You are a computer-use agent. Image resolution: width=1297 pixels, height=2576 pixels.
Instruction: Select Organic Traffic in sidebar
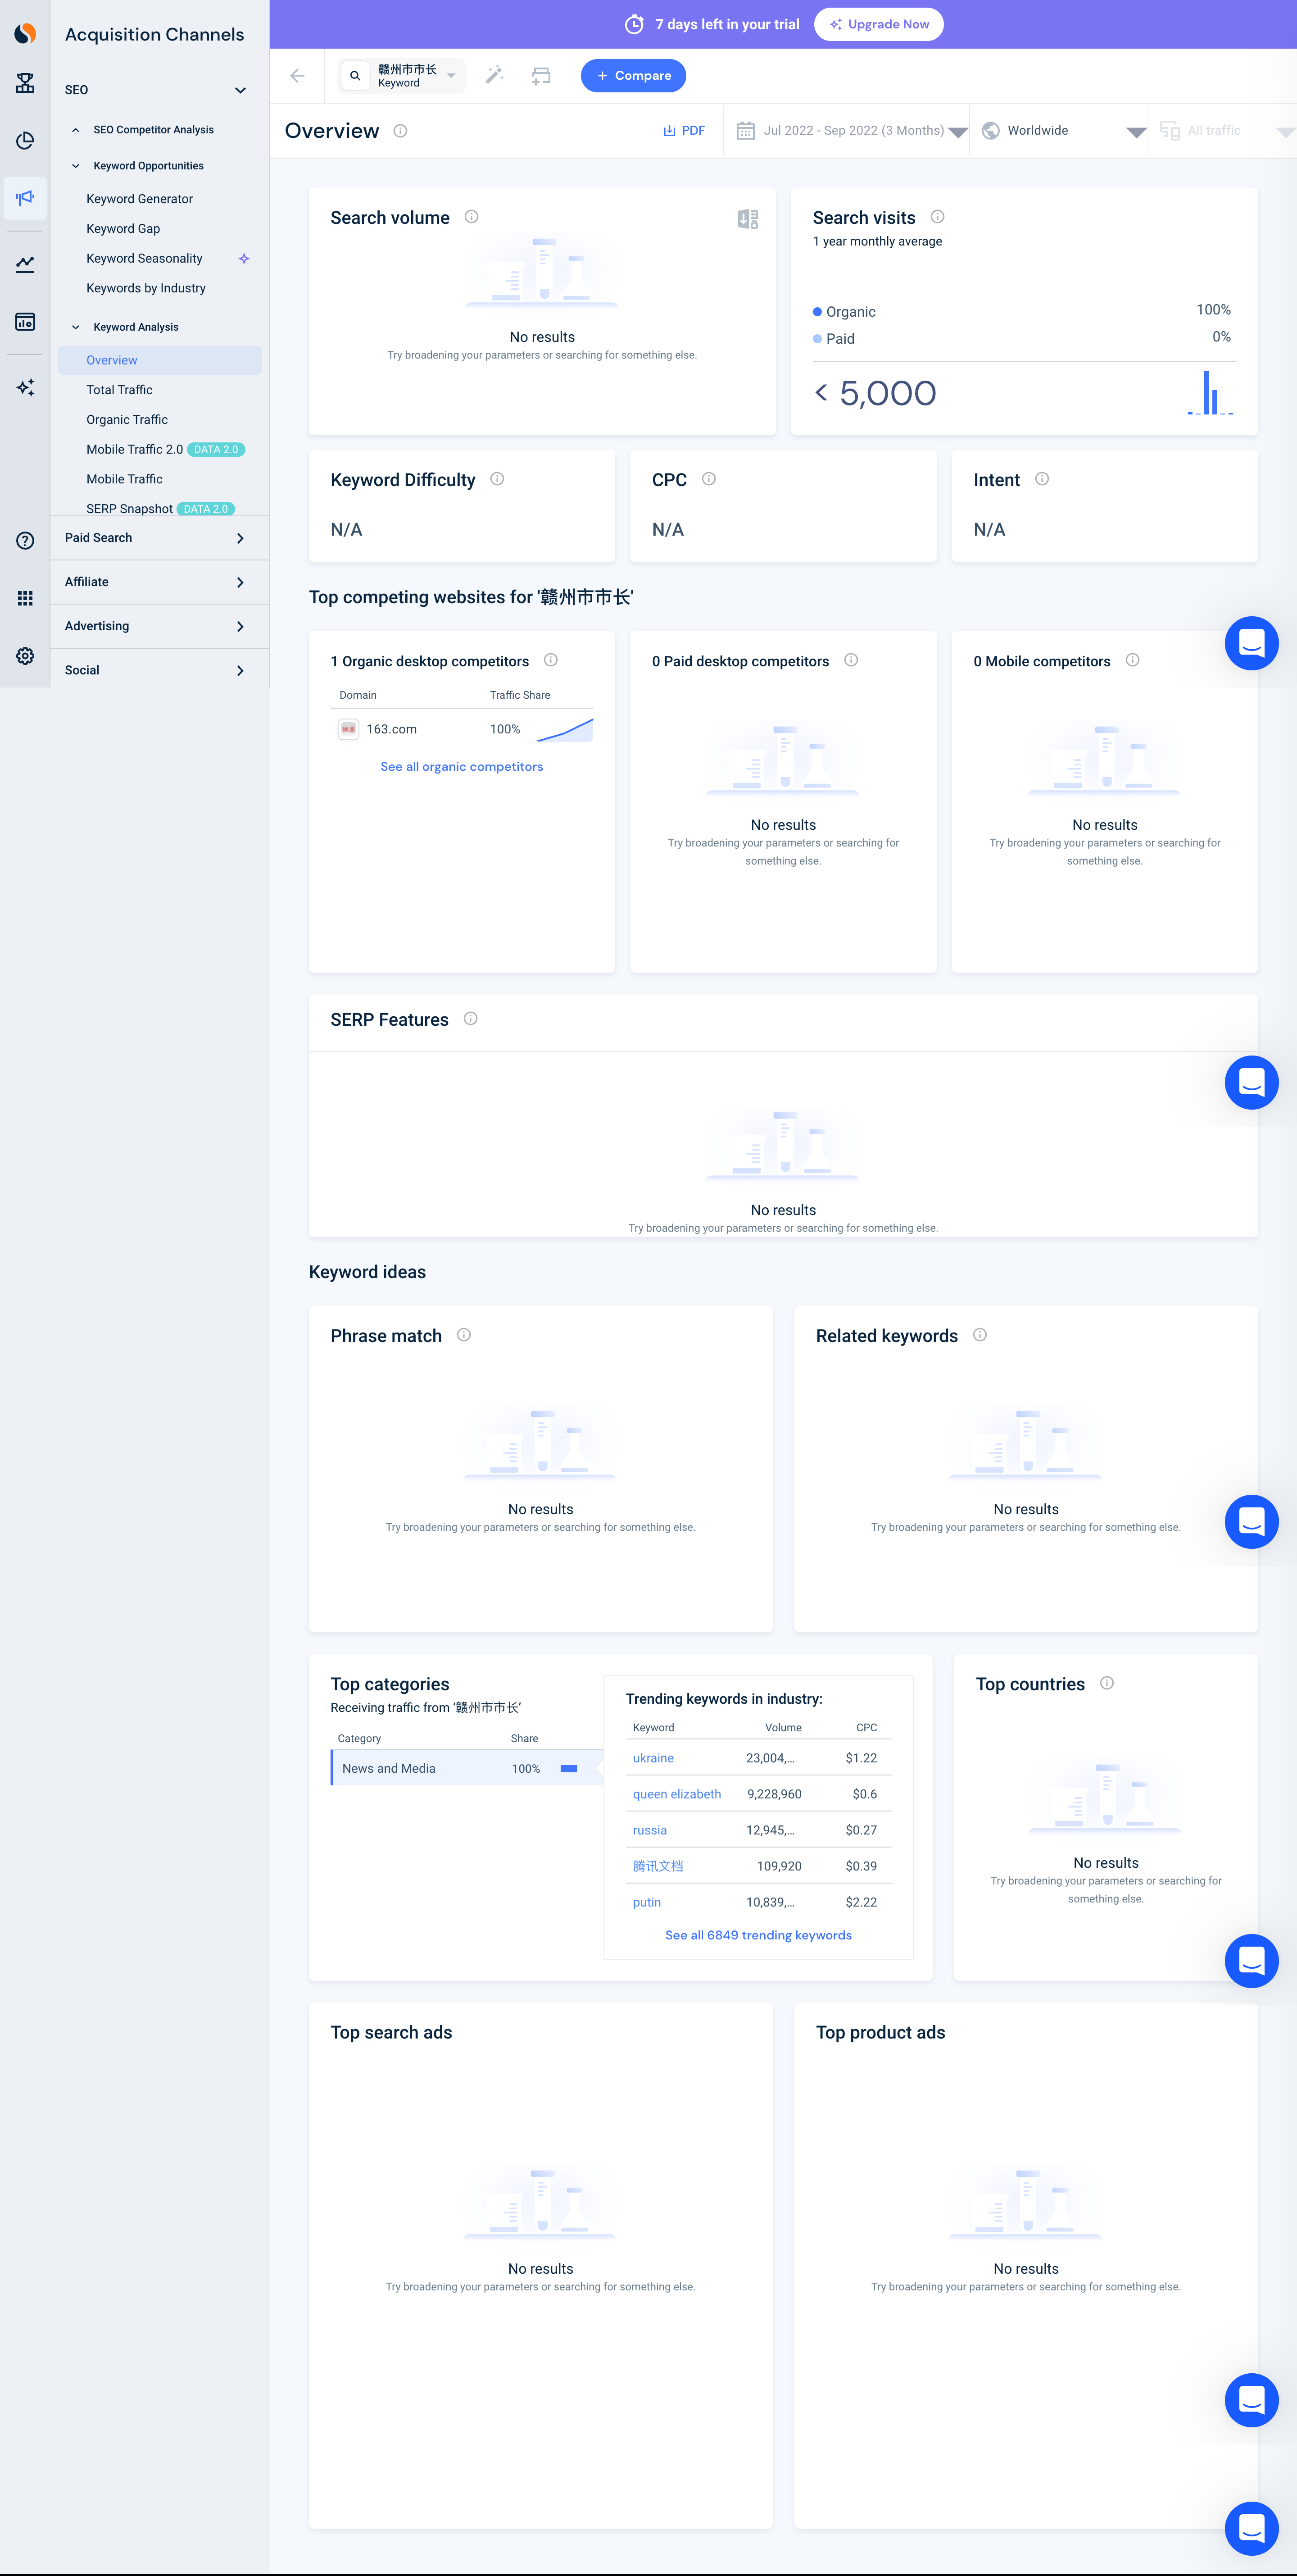[x=127, y=420]
